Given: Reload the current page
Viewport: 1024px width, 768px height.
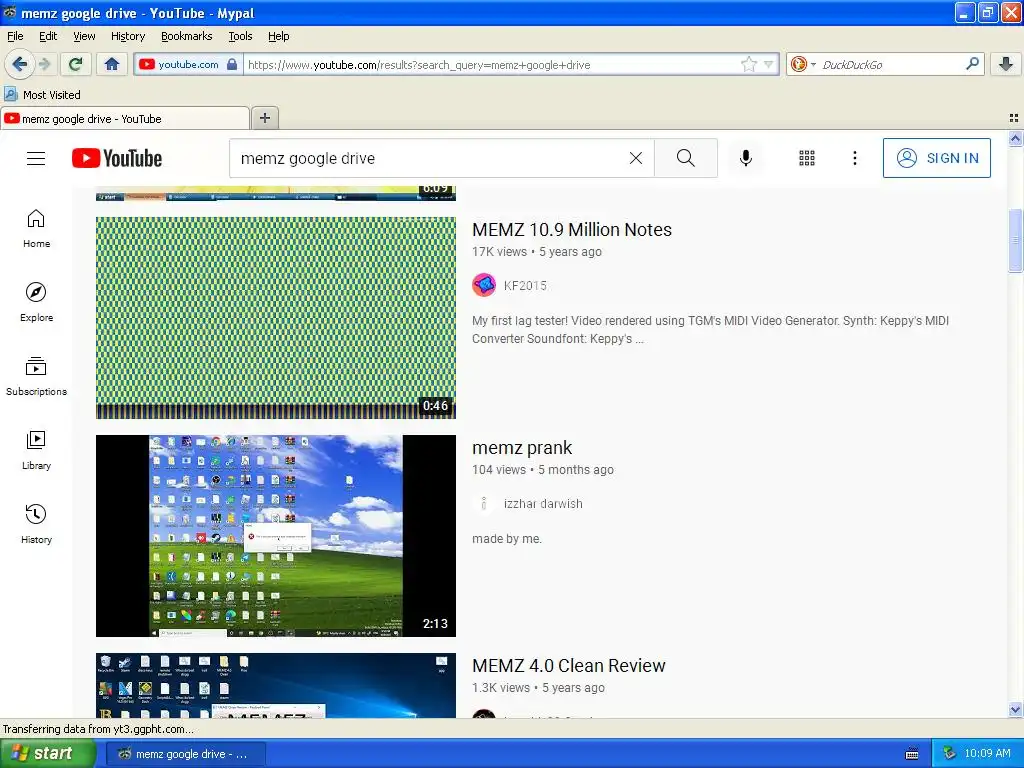Looking at the screenshot, I should tap(76, 64).
